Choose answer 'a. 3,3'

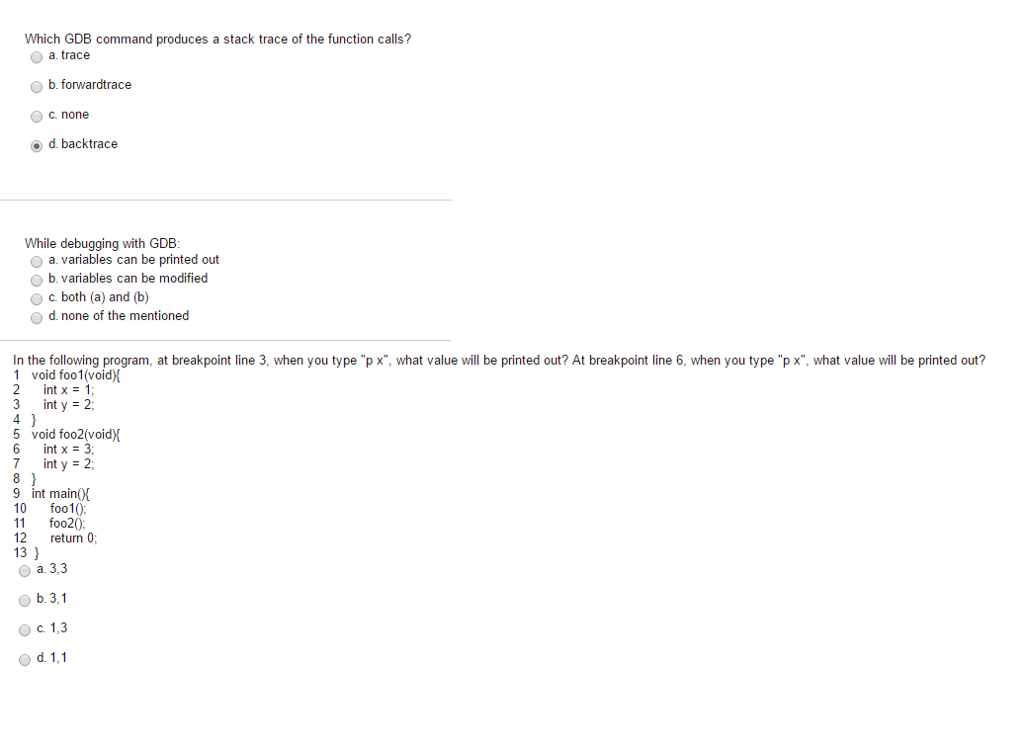pyautogui.click(x=25, y=571)
